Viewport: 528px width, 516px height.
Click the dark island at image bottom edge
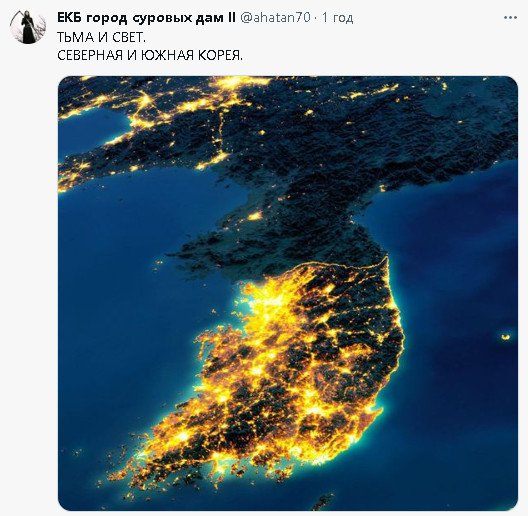(324, 502)
